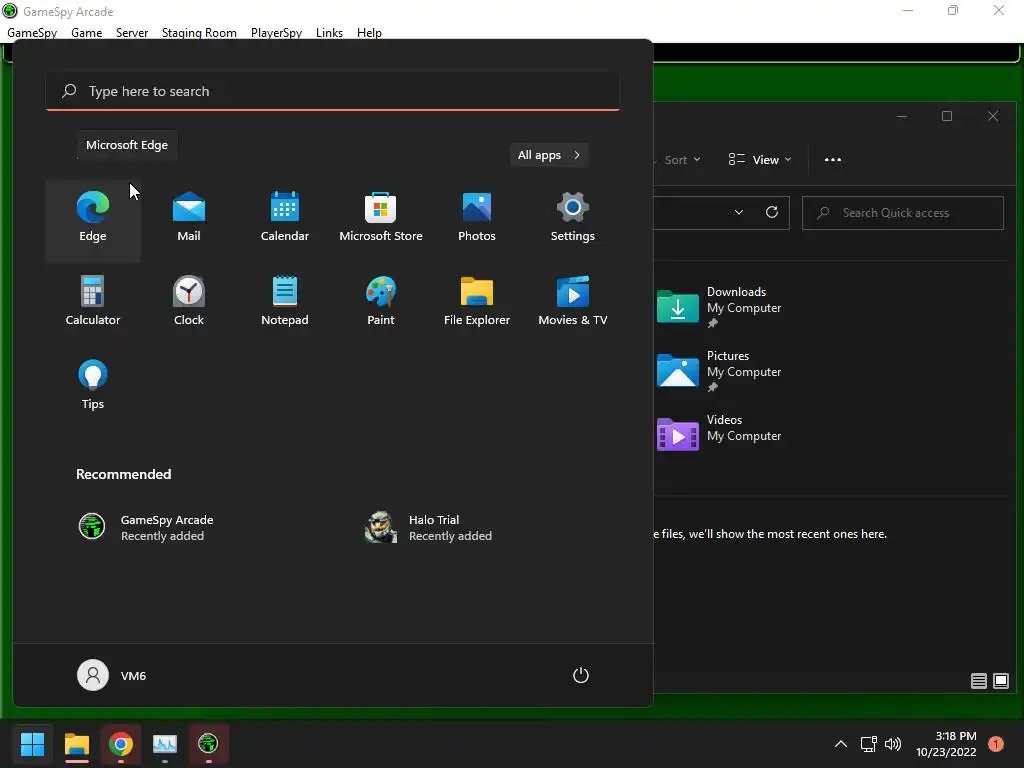Refresh the File Explorer view
This screenshot has width=1024, height=768.
(x=772, y=212)
